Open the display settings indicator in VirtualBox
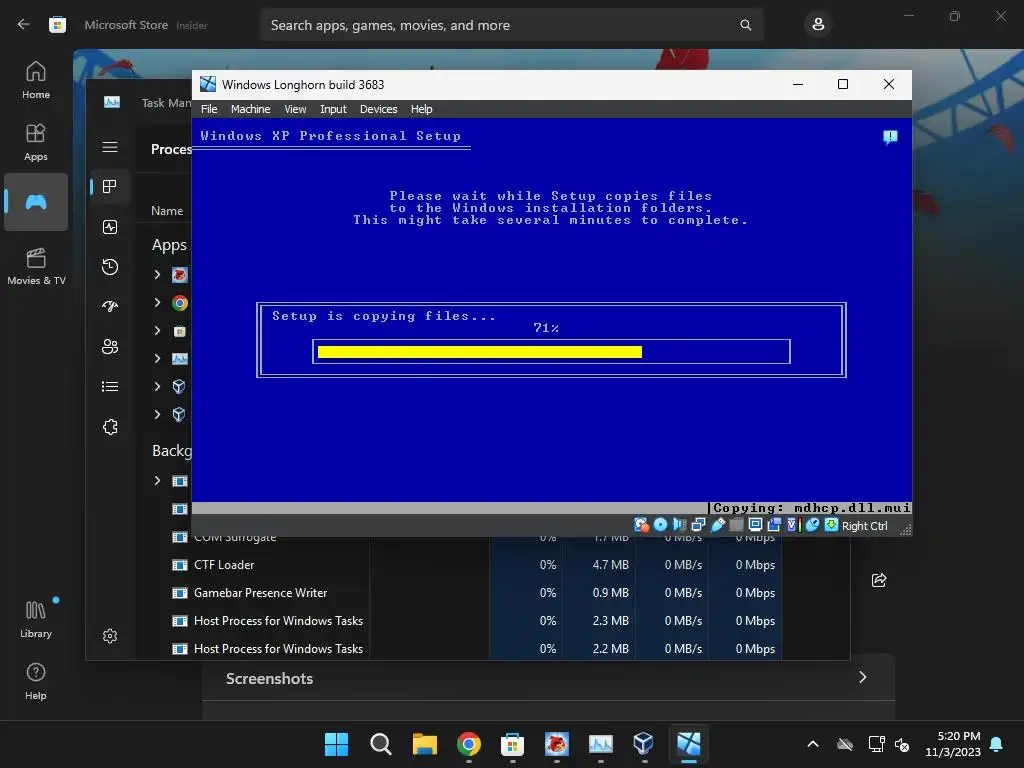Image resolution: width=1024 pixels, height=768 pixels. tap(755, 525)
